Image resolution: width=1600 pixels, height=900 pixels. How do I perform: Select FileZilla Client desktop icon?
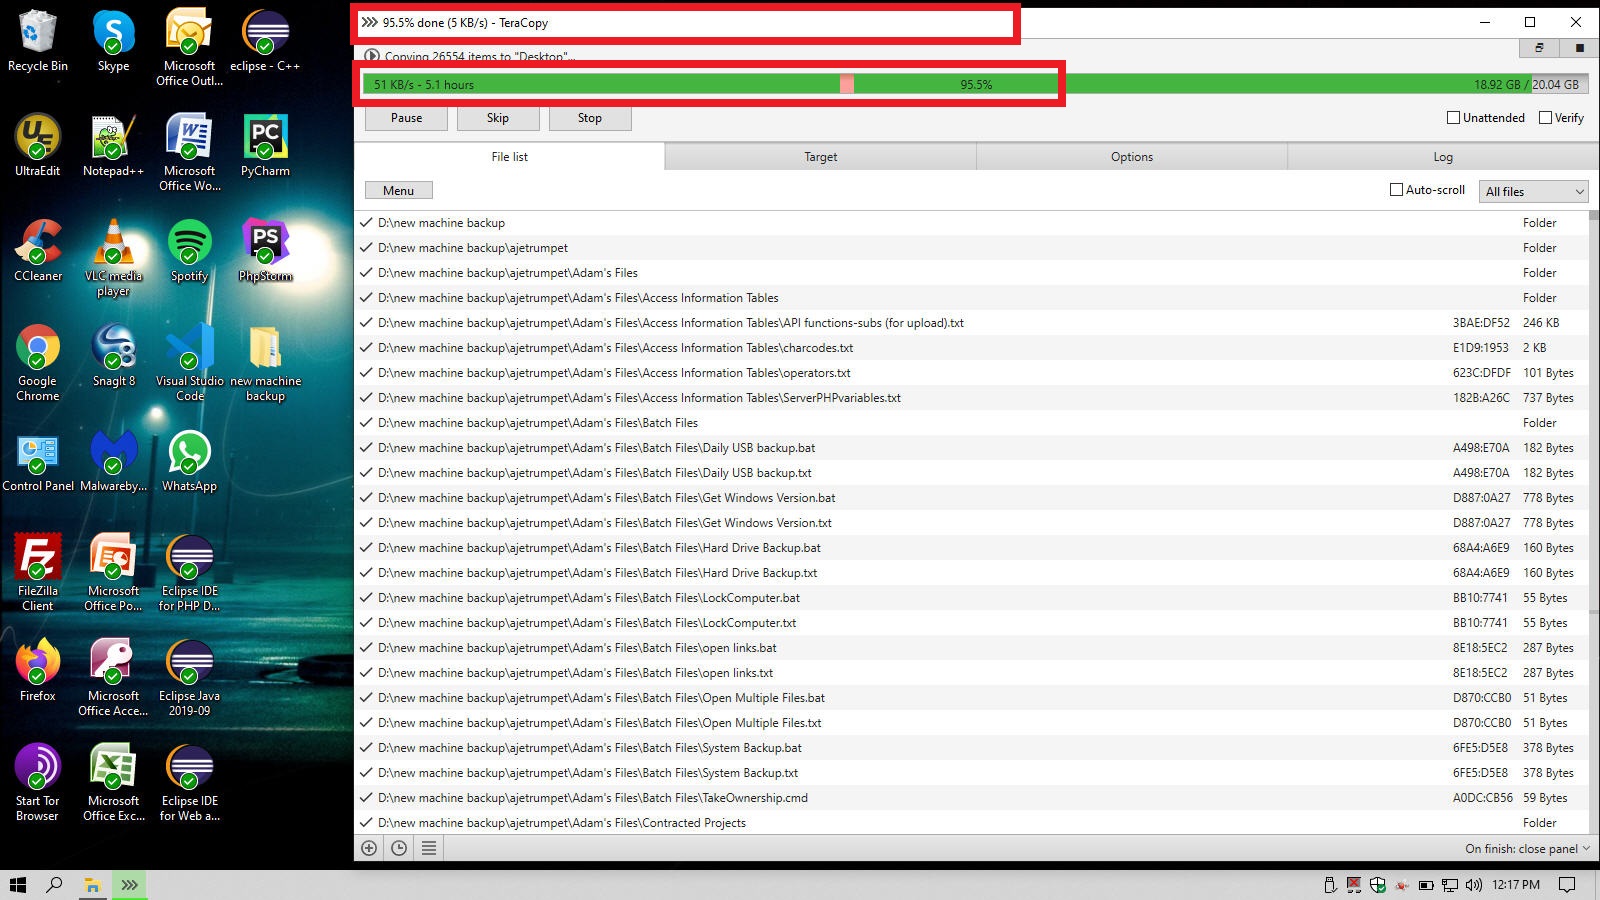pos(38,573)
